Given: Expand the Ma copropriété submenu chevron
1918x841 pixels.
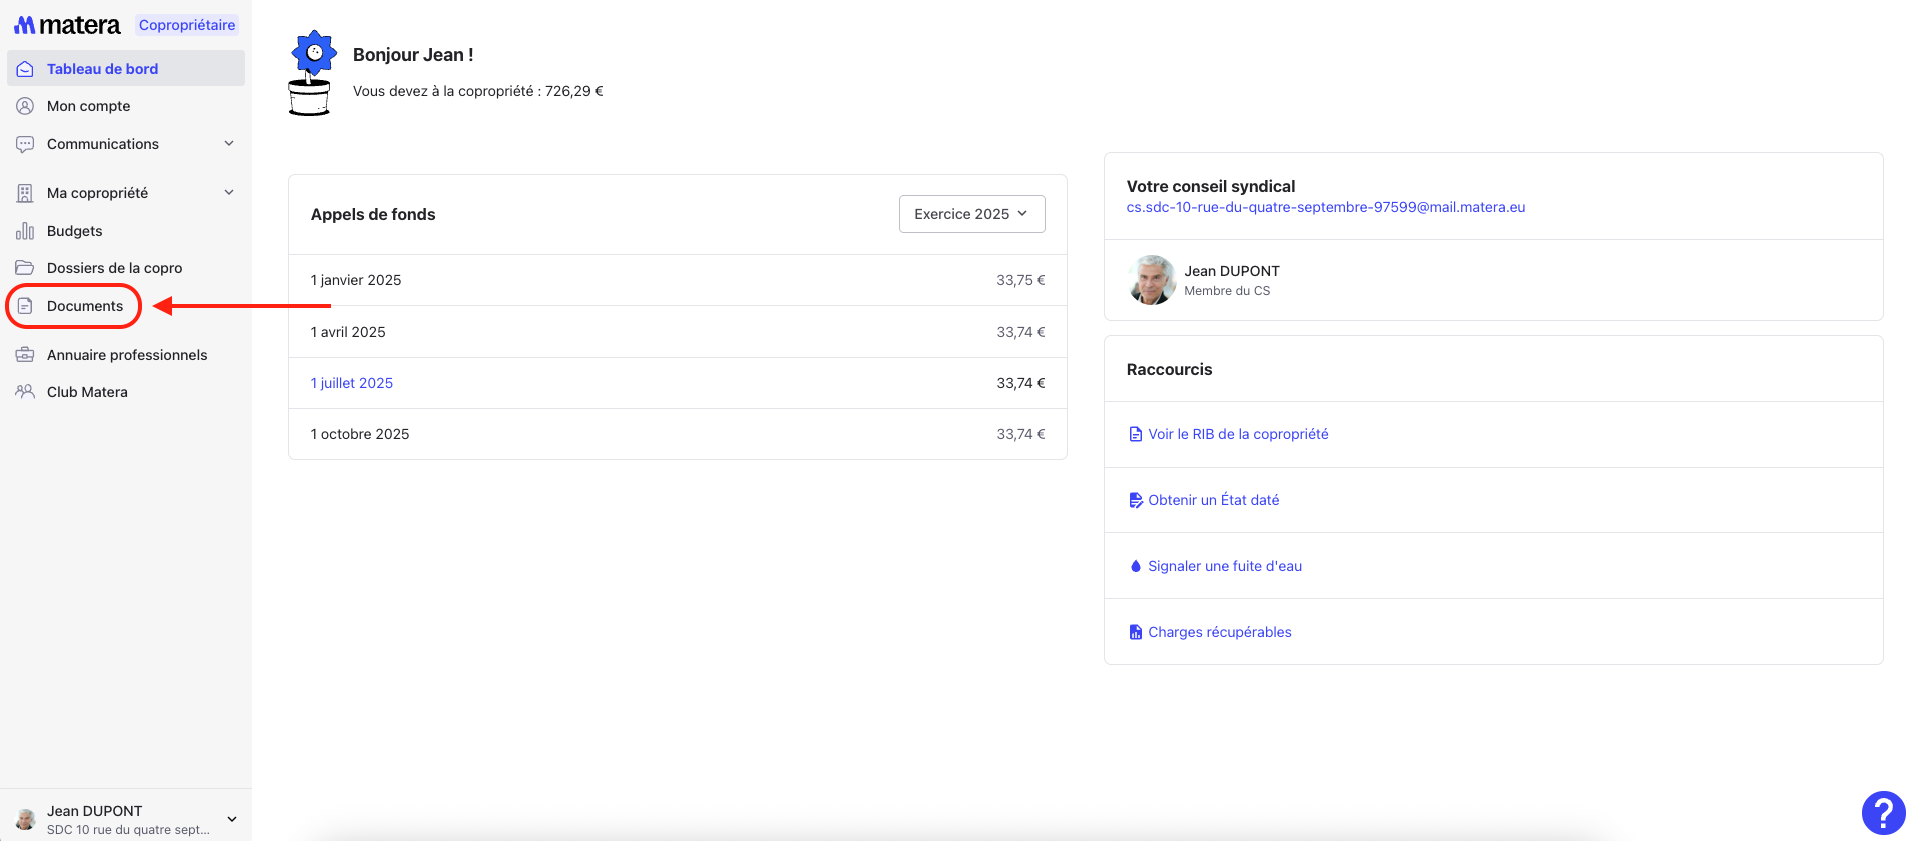Looking at the screenshot, I should (x=229, y=193).
